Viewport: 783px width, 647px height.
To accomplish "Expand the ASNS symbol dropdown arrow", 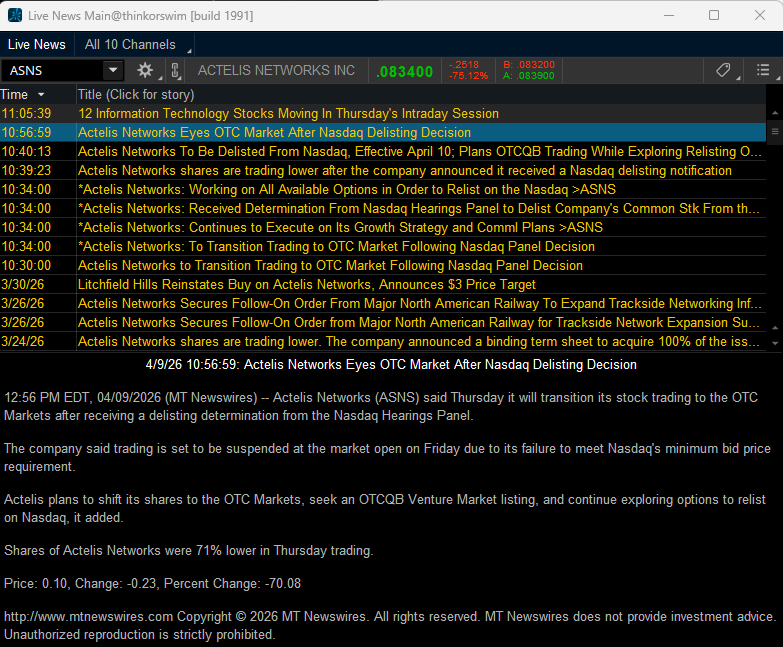I will point(113,70).
